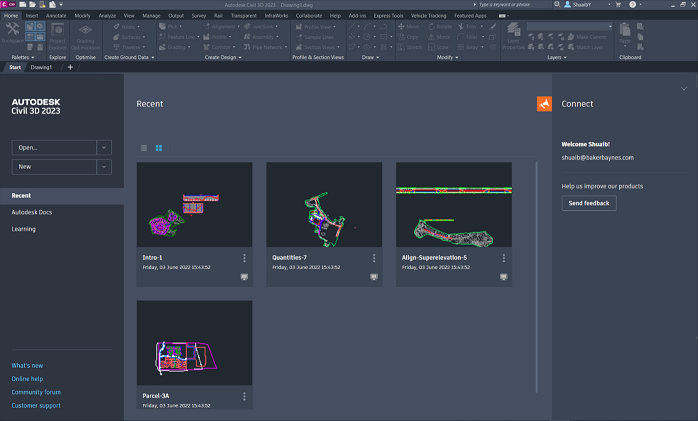Expand the New dropdown arrow

click(x=104, y=167)
